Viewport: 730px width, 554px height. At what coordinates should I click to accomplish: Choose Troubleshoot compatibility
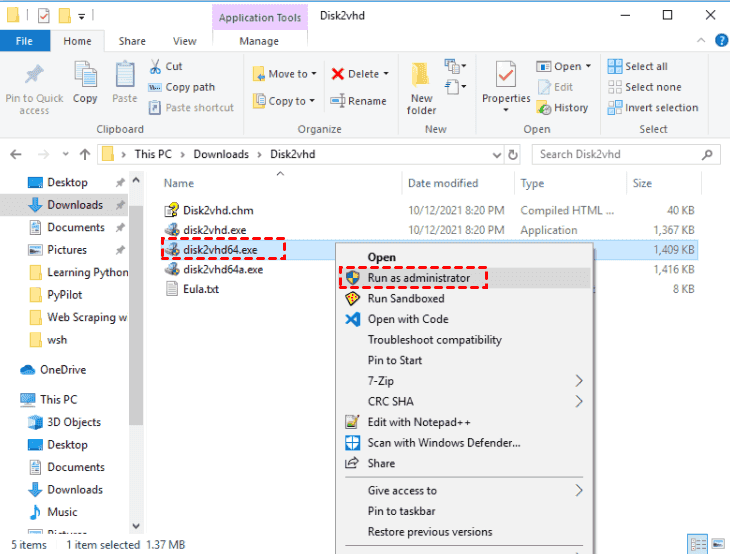[x=435, y=340]
